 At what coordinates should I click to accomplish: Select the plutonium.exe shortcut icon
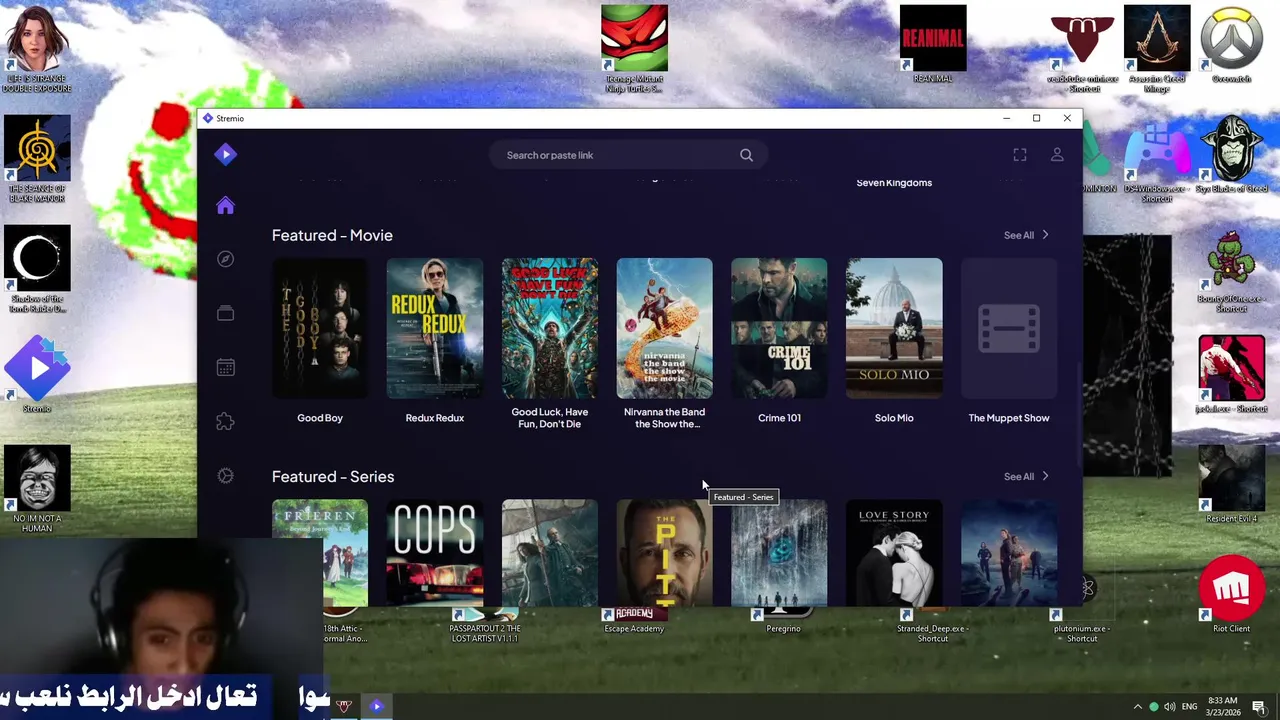click(x=1082, y=625)
